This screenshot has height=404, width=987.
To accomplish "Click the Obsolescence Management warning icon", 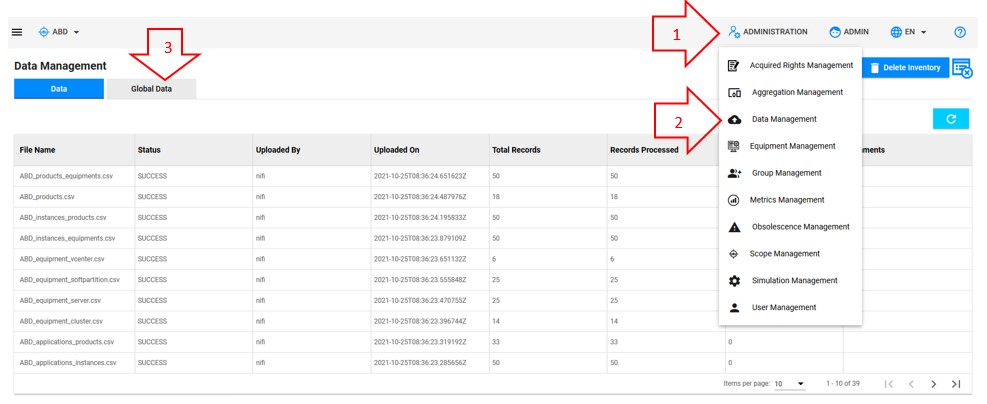I will pyautogui.click(x=734, y=227).
